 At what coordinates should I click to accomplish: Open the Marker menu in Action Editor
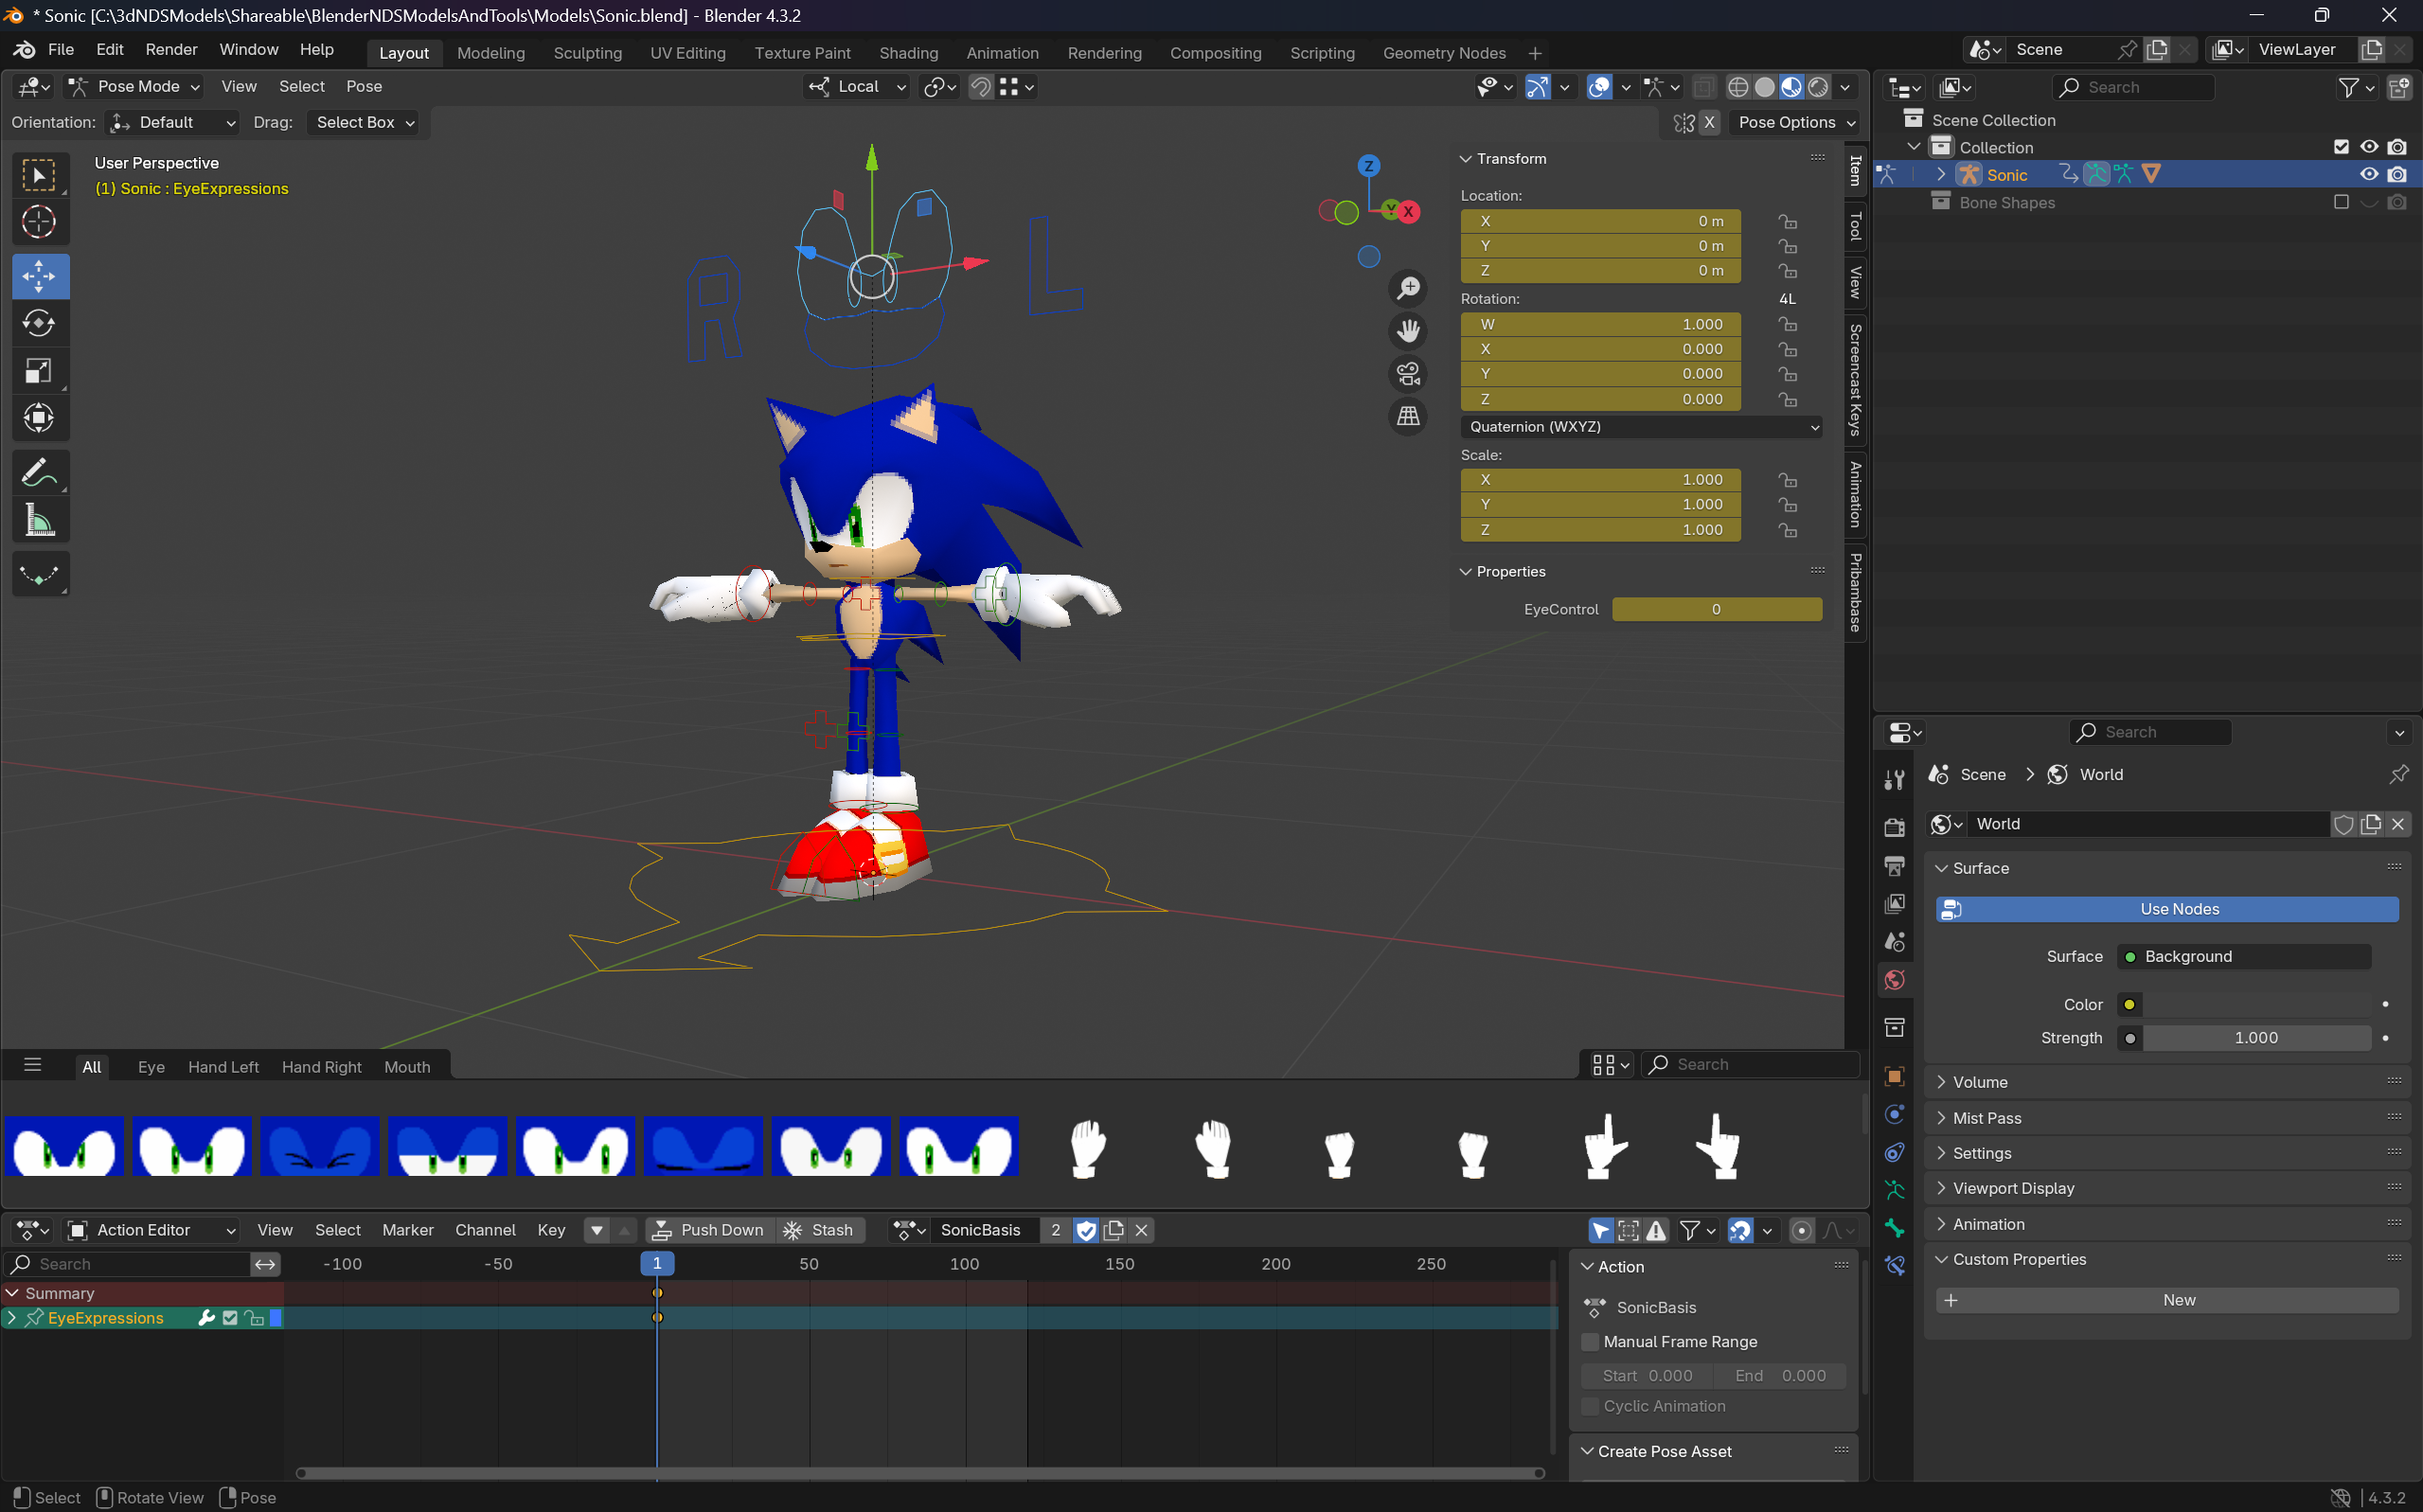[x=407, y=1230]
